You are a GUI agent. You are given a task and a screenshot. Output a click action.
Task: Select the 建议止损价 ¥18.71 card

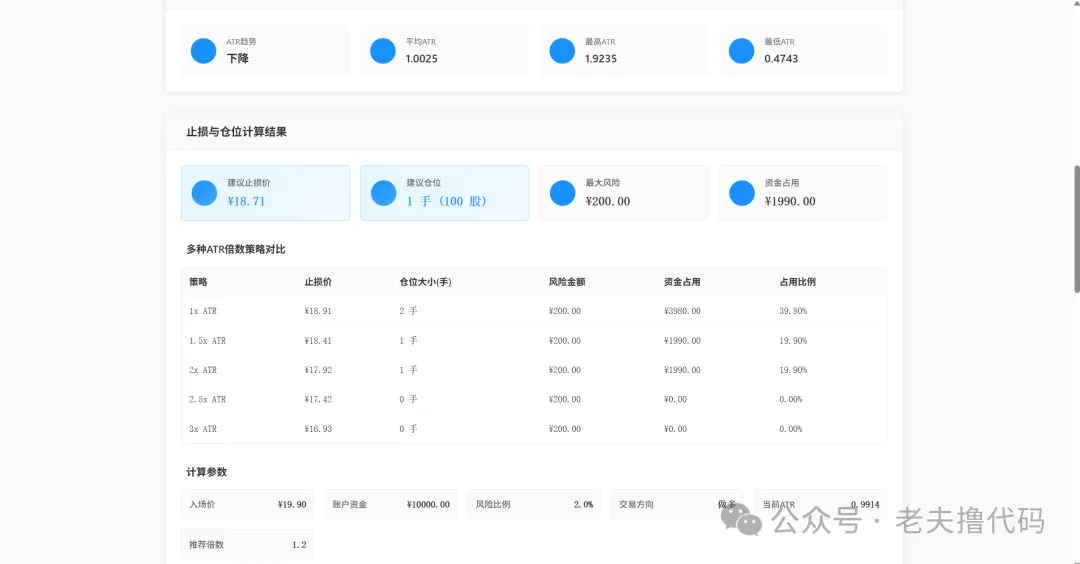265,193
